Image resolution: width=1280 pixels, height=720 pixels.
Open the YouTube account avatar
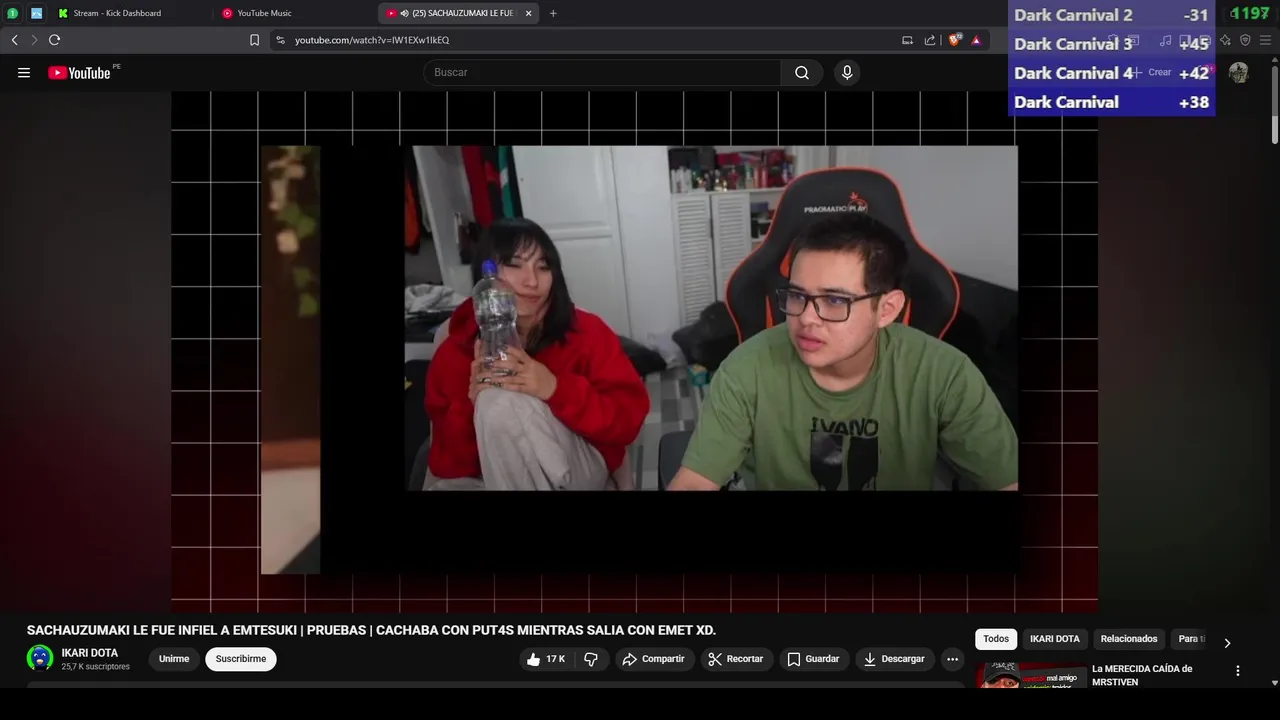1238,72
